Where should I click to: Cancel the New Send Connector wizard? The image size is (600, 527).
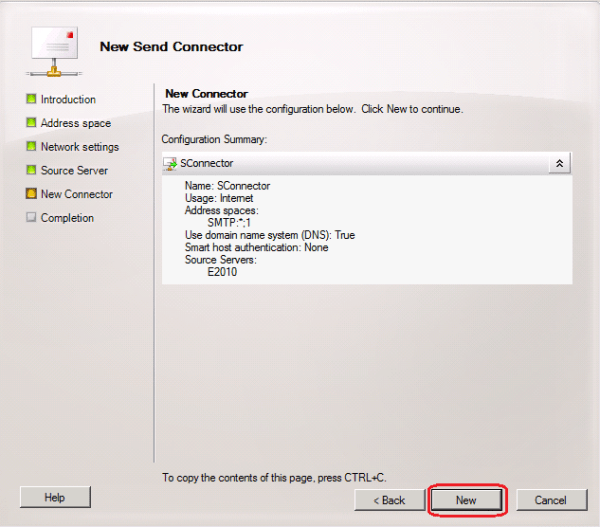550,499
